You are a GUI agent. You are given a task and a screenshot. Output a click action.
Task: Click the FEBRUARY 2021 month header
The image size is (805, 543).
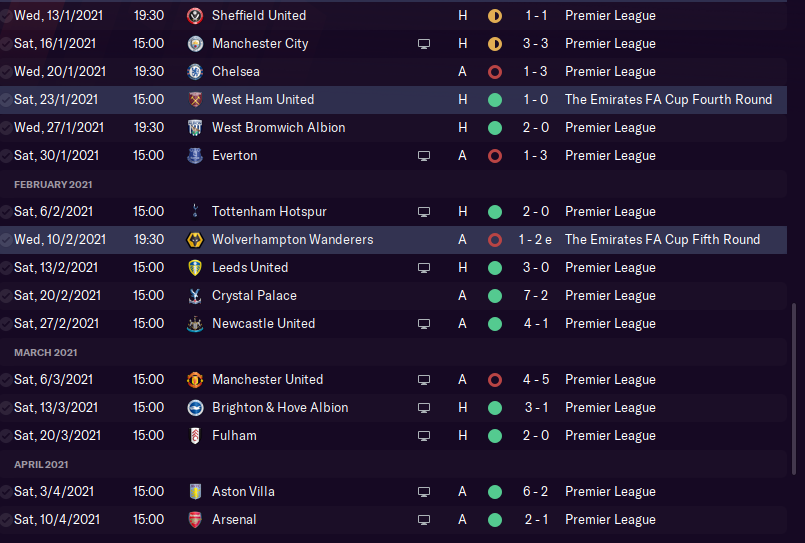[54, 184]
